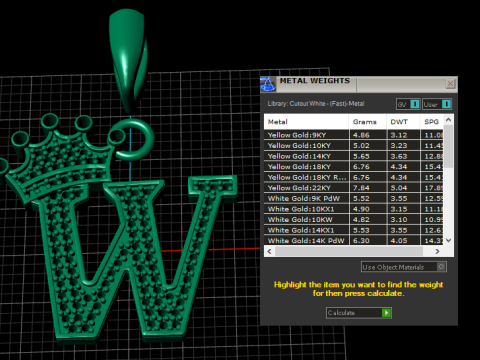Click the 7.84 grams cell
480x360 pixels.
point(368,188)
